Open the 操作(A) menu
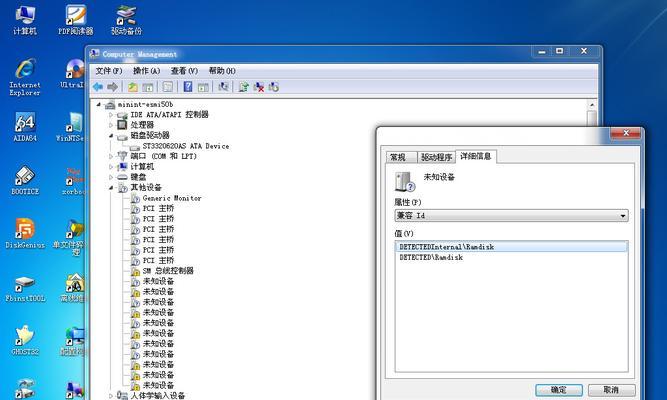667x400 pixels. pos(146,71)
